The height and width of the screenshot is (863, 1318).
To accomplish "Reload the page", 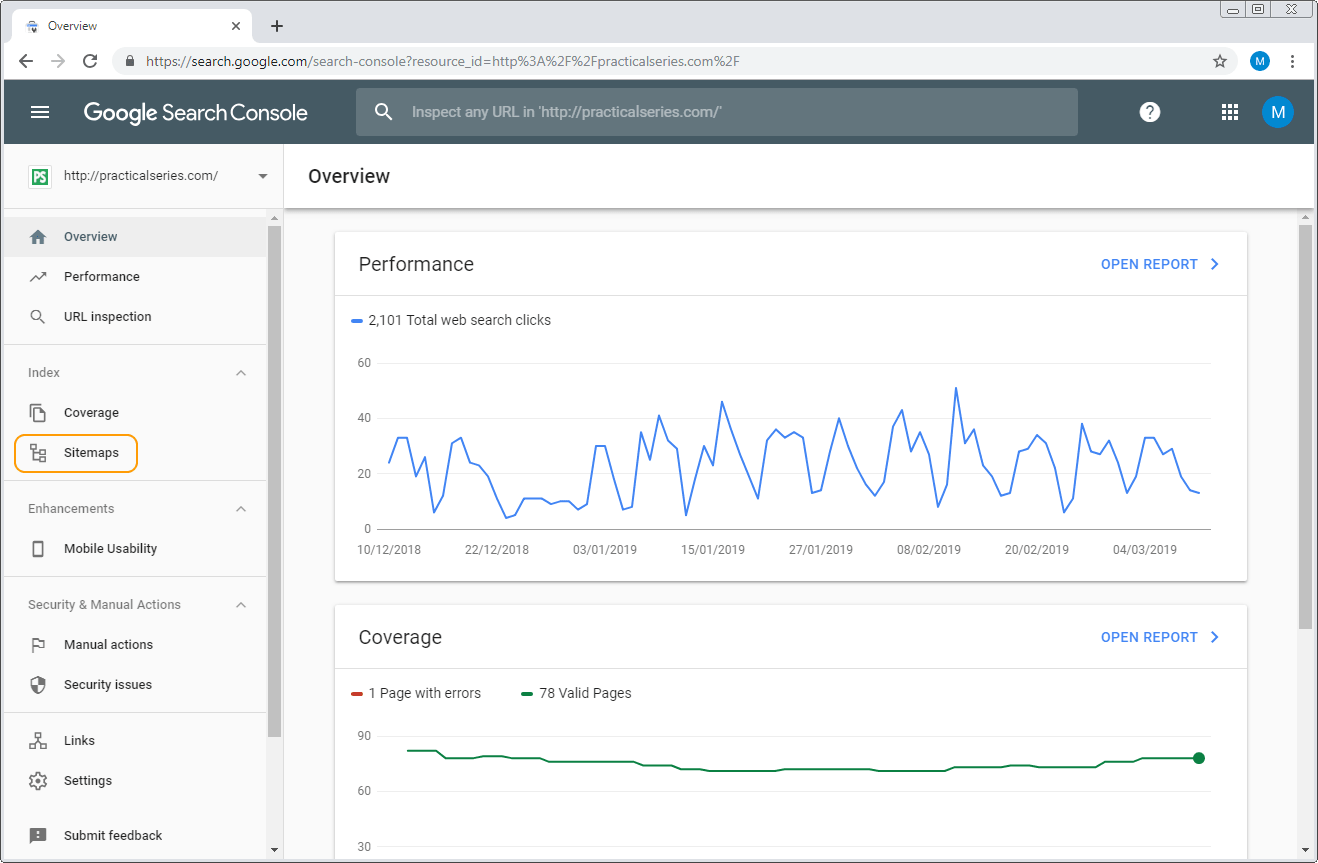I will [90, 61].
